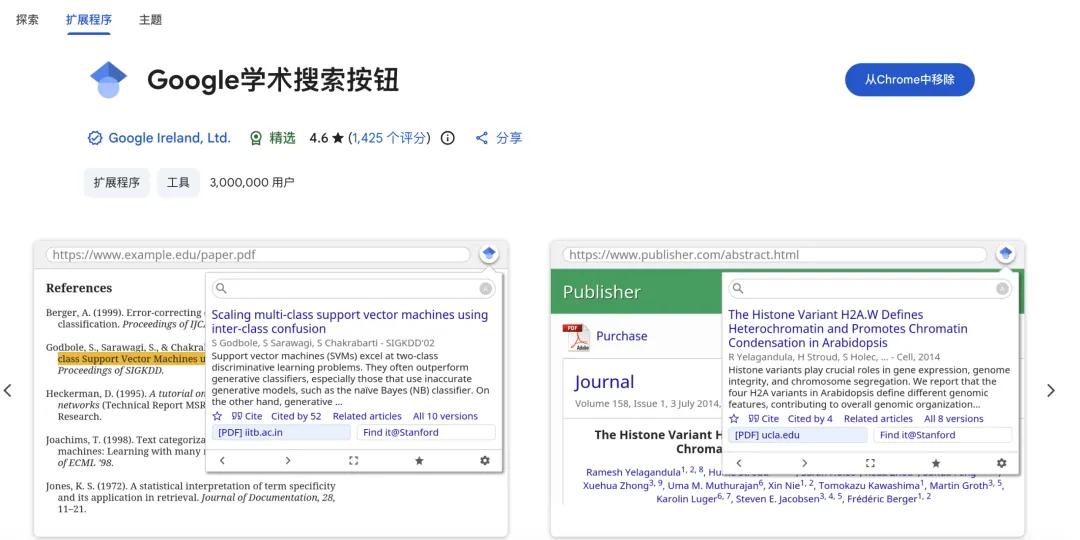Viewport: 1080px width, 540px height.
Task: Open 'Scaling multi-class support vector machines' title
Action: coord(349,322)
